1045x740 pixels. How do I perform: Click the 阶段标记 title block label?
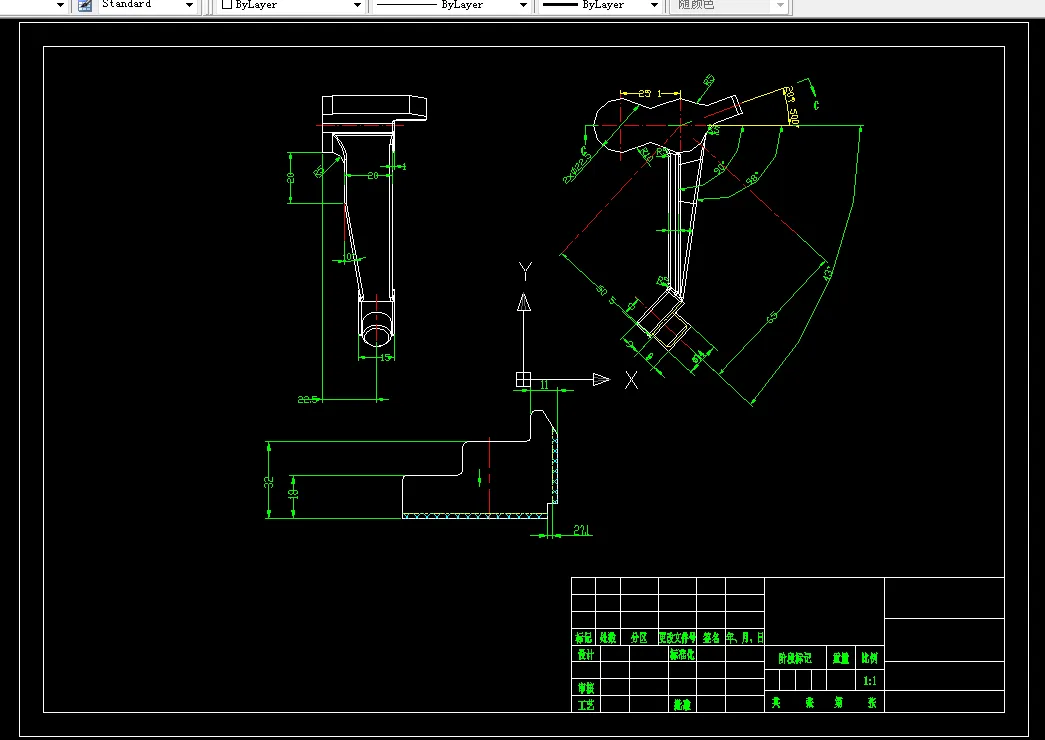(795, 658)
